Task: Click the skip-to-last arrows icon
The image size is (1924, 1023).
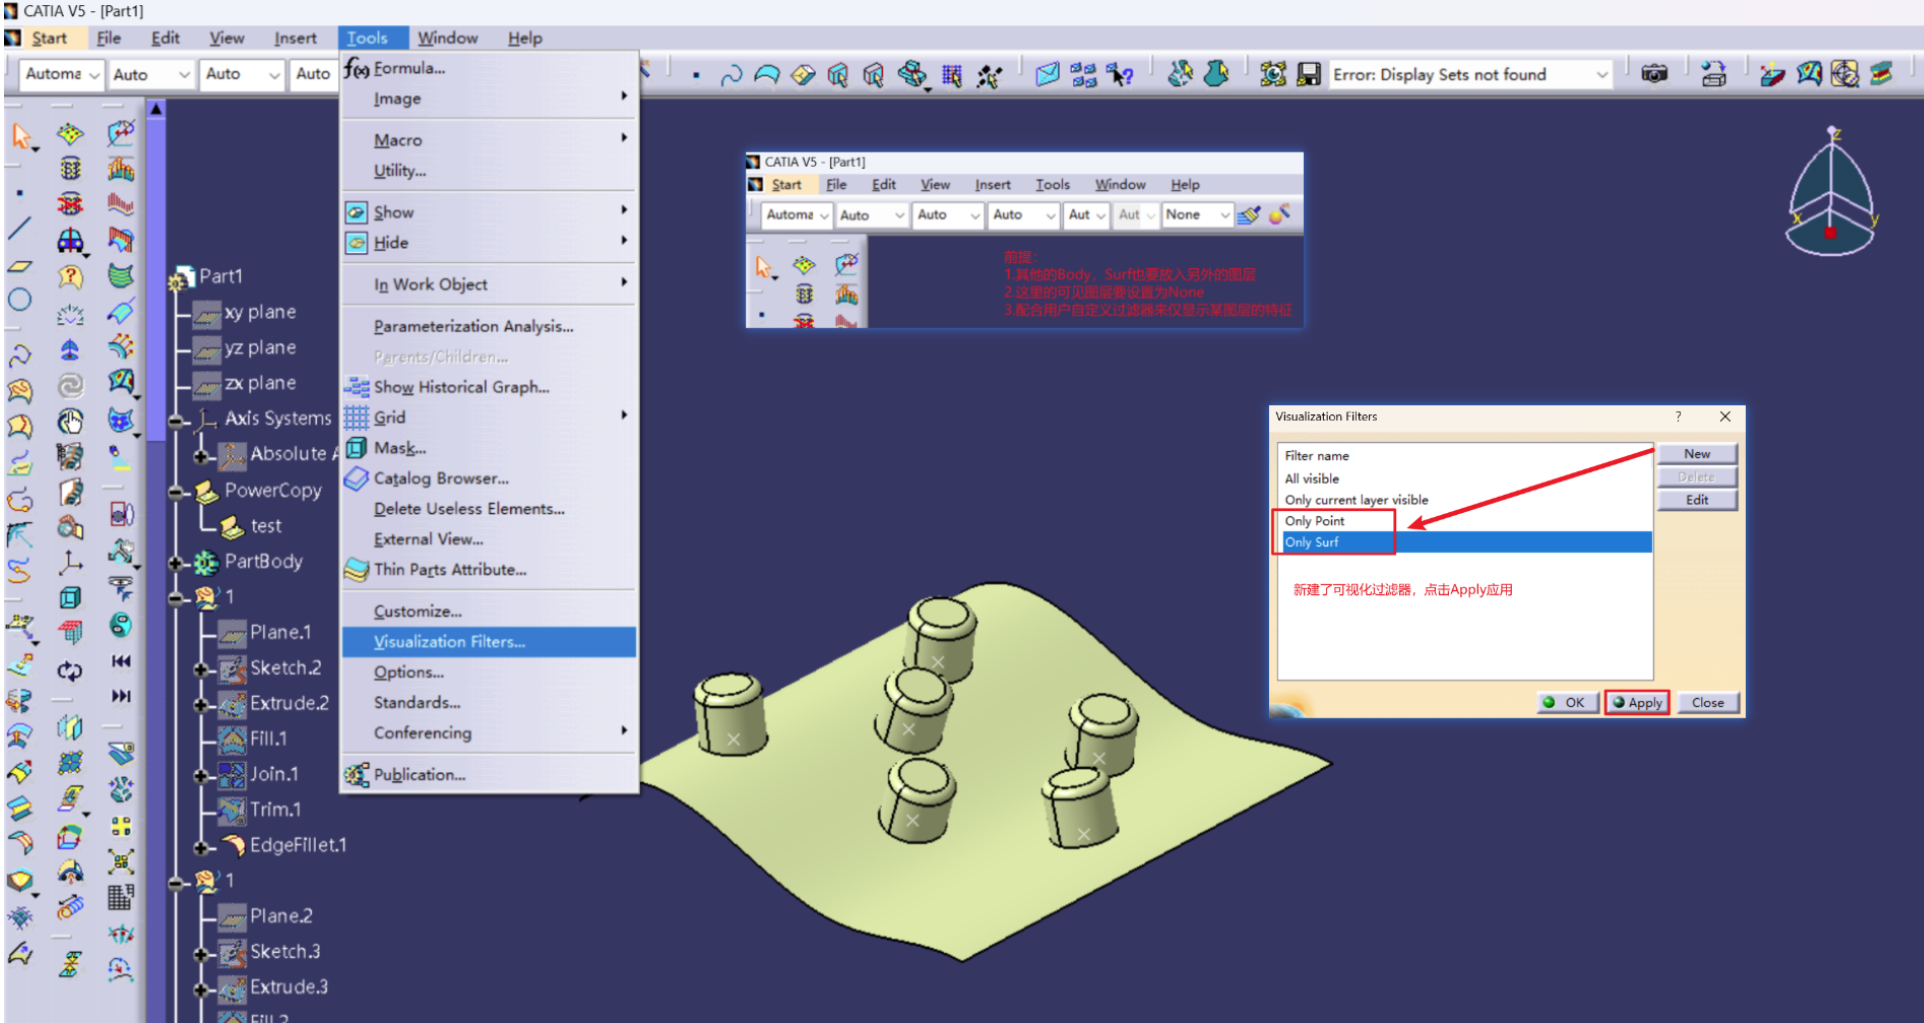Action: [x=121, y=696]
